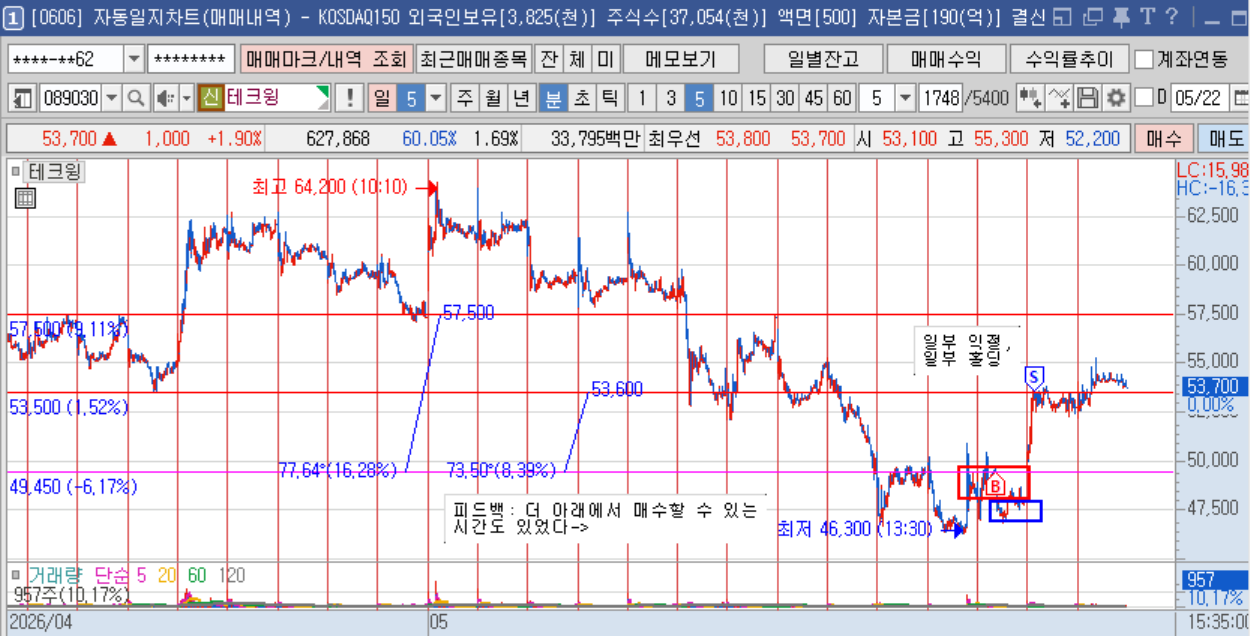The height and width of the screenshot is (636, 1250).
Task: Click the 메모보기 button
Action: click(680, 59)
